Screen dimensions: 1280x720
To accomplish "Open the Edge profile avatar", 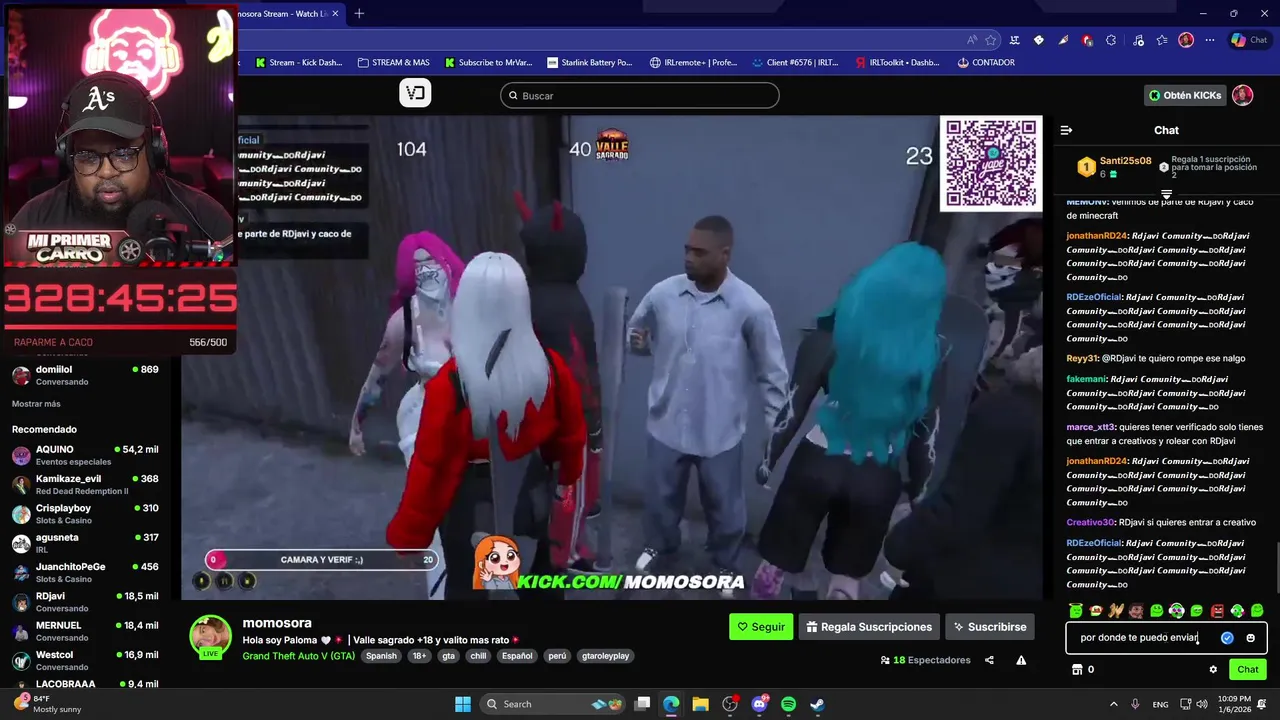I will [x=1186, y=40].
